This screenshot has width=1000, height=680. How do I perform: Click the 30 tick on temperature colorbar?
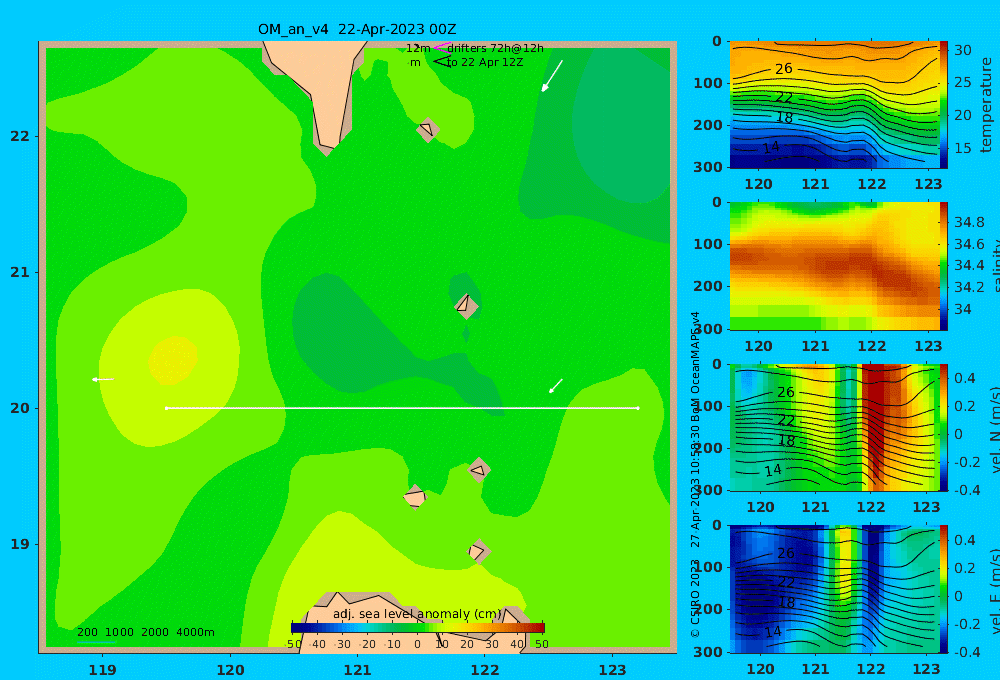(x=962, y=50)
